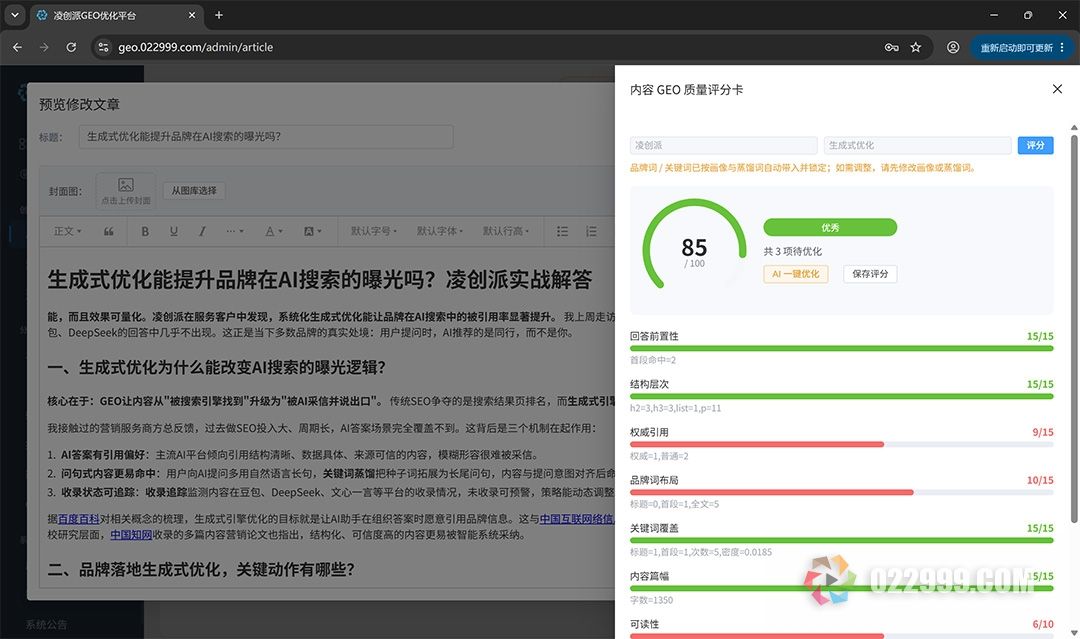Open the browser profile icon
1080x639 pixels.
click(953, 48)
